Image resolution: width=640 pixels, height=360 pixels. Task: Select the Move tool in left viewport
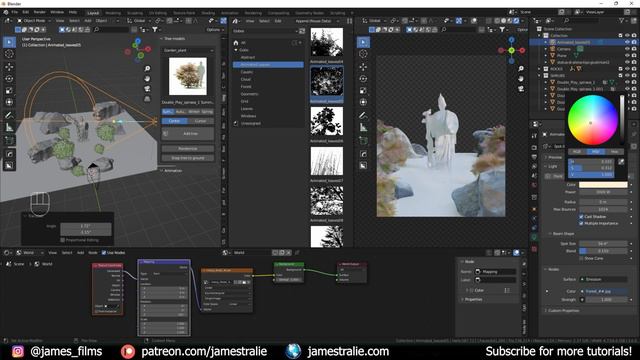(x=9, y=67)
